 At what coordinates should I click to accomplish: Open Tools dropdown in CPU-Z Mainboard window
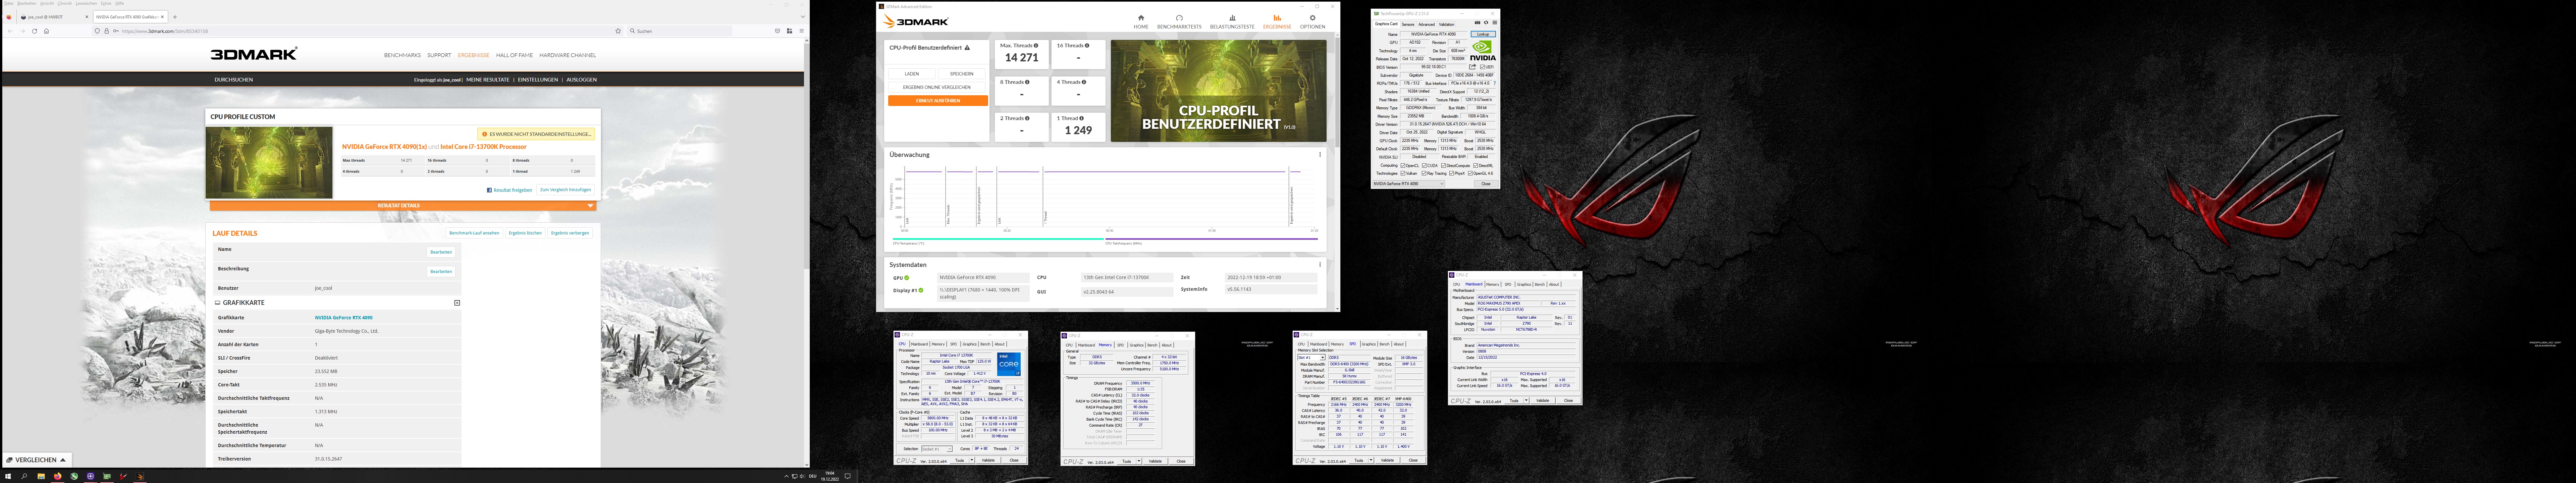pyautogui.click(x=1517, y=401)
